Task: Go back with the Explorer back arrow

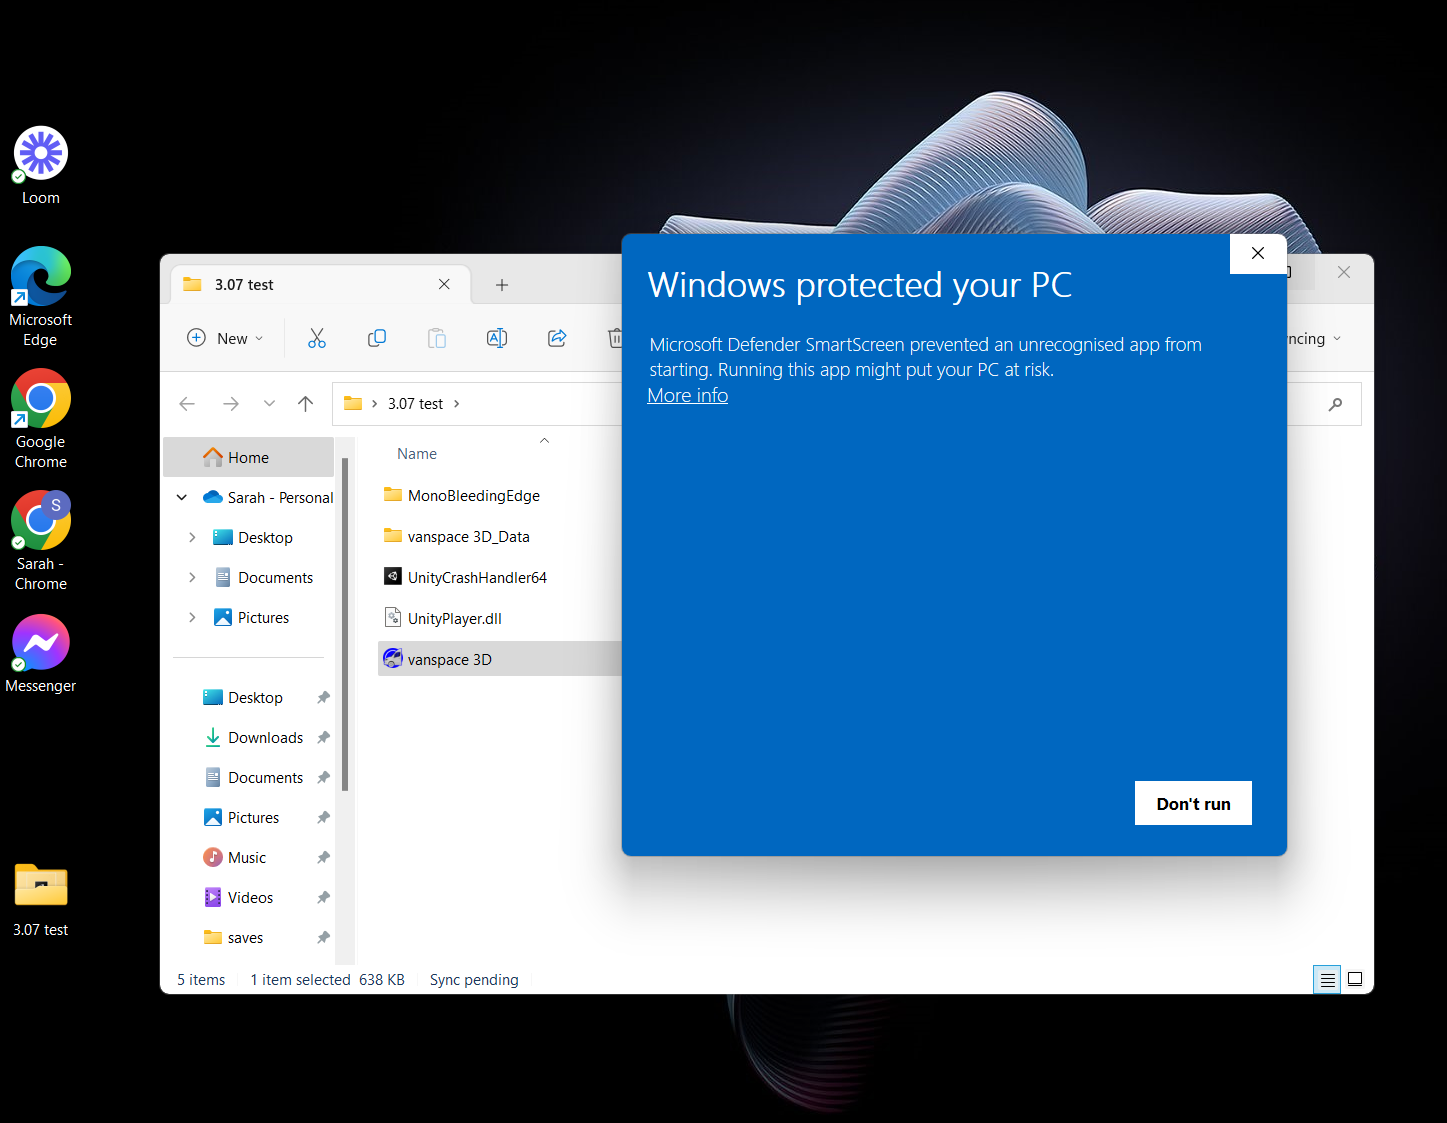Action: tap(187, 404)
